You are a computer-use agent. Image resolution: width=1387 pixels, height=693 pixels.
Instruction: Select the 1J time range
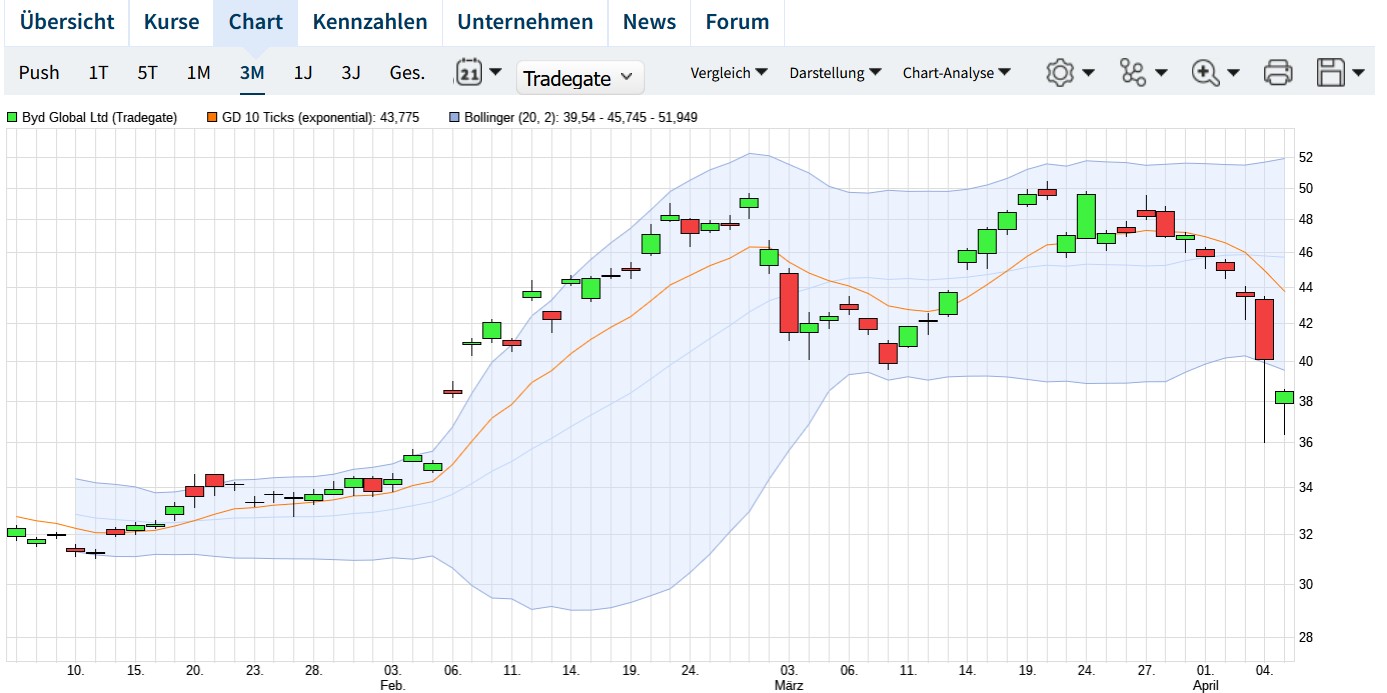302,72
